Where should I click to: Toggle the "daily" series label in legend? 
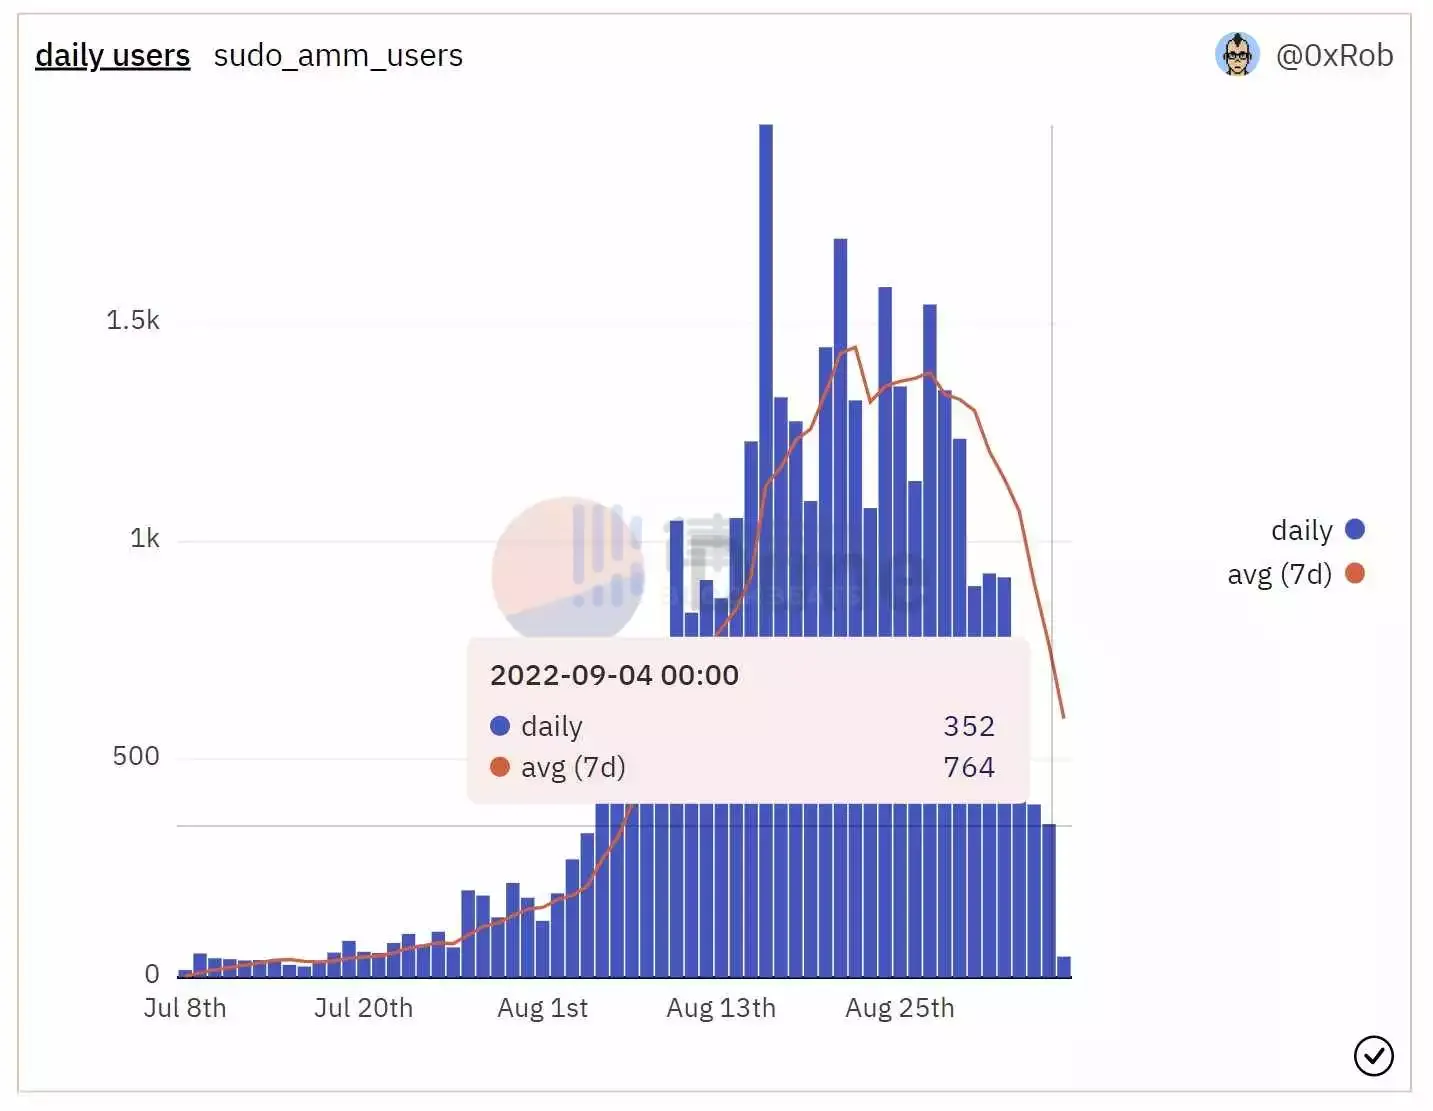coord(1301,530)
